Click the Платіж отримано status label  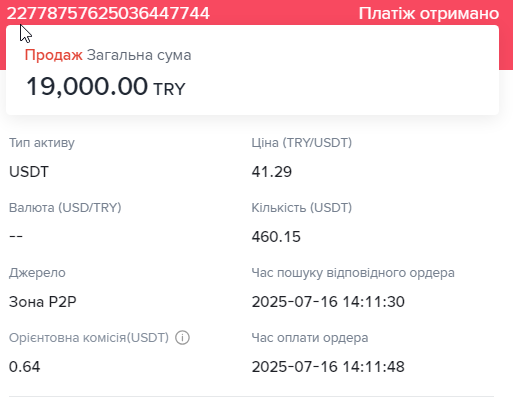[x=429, y=14]
